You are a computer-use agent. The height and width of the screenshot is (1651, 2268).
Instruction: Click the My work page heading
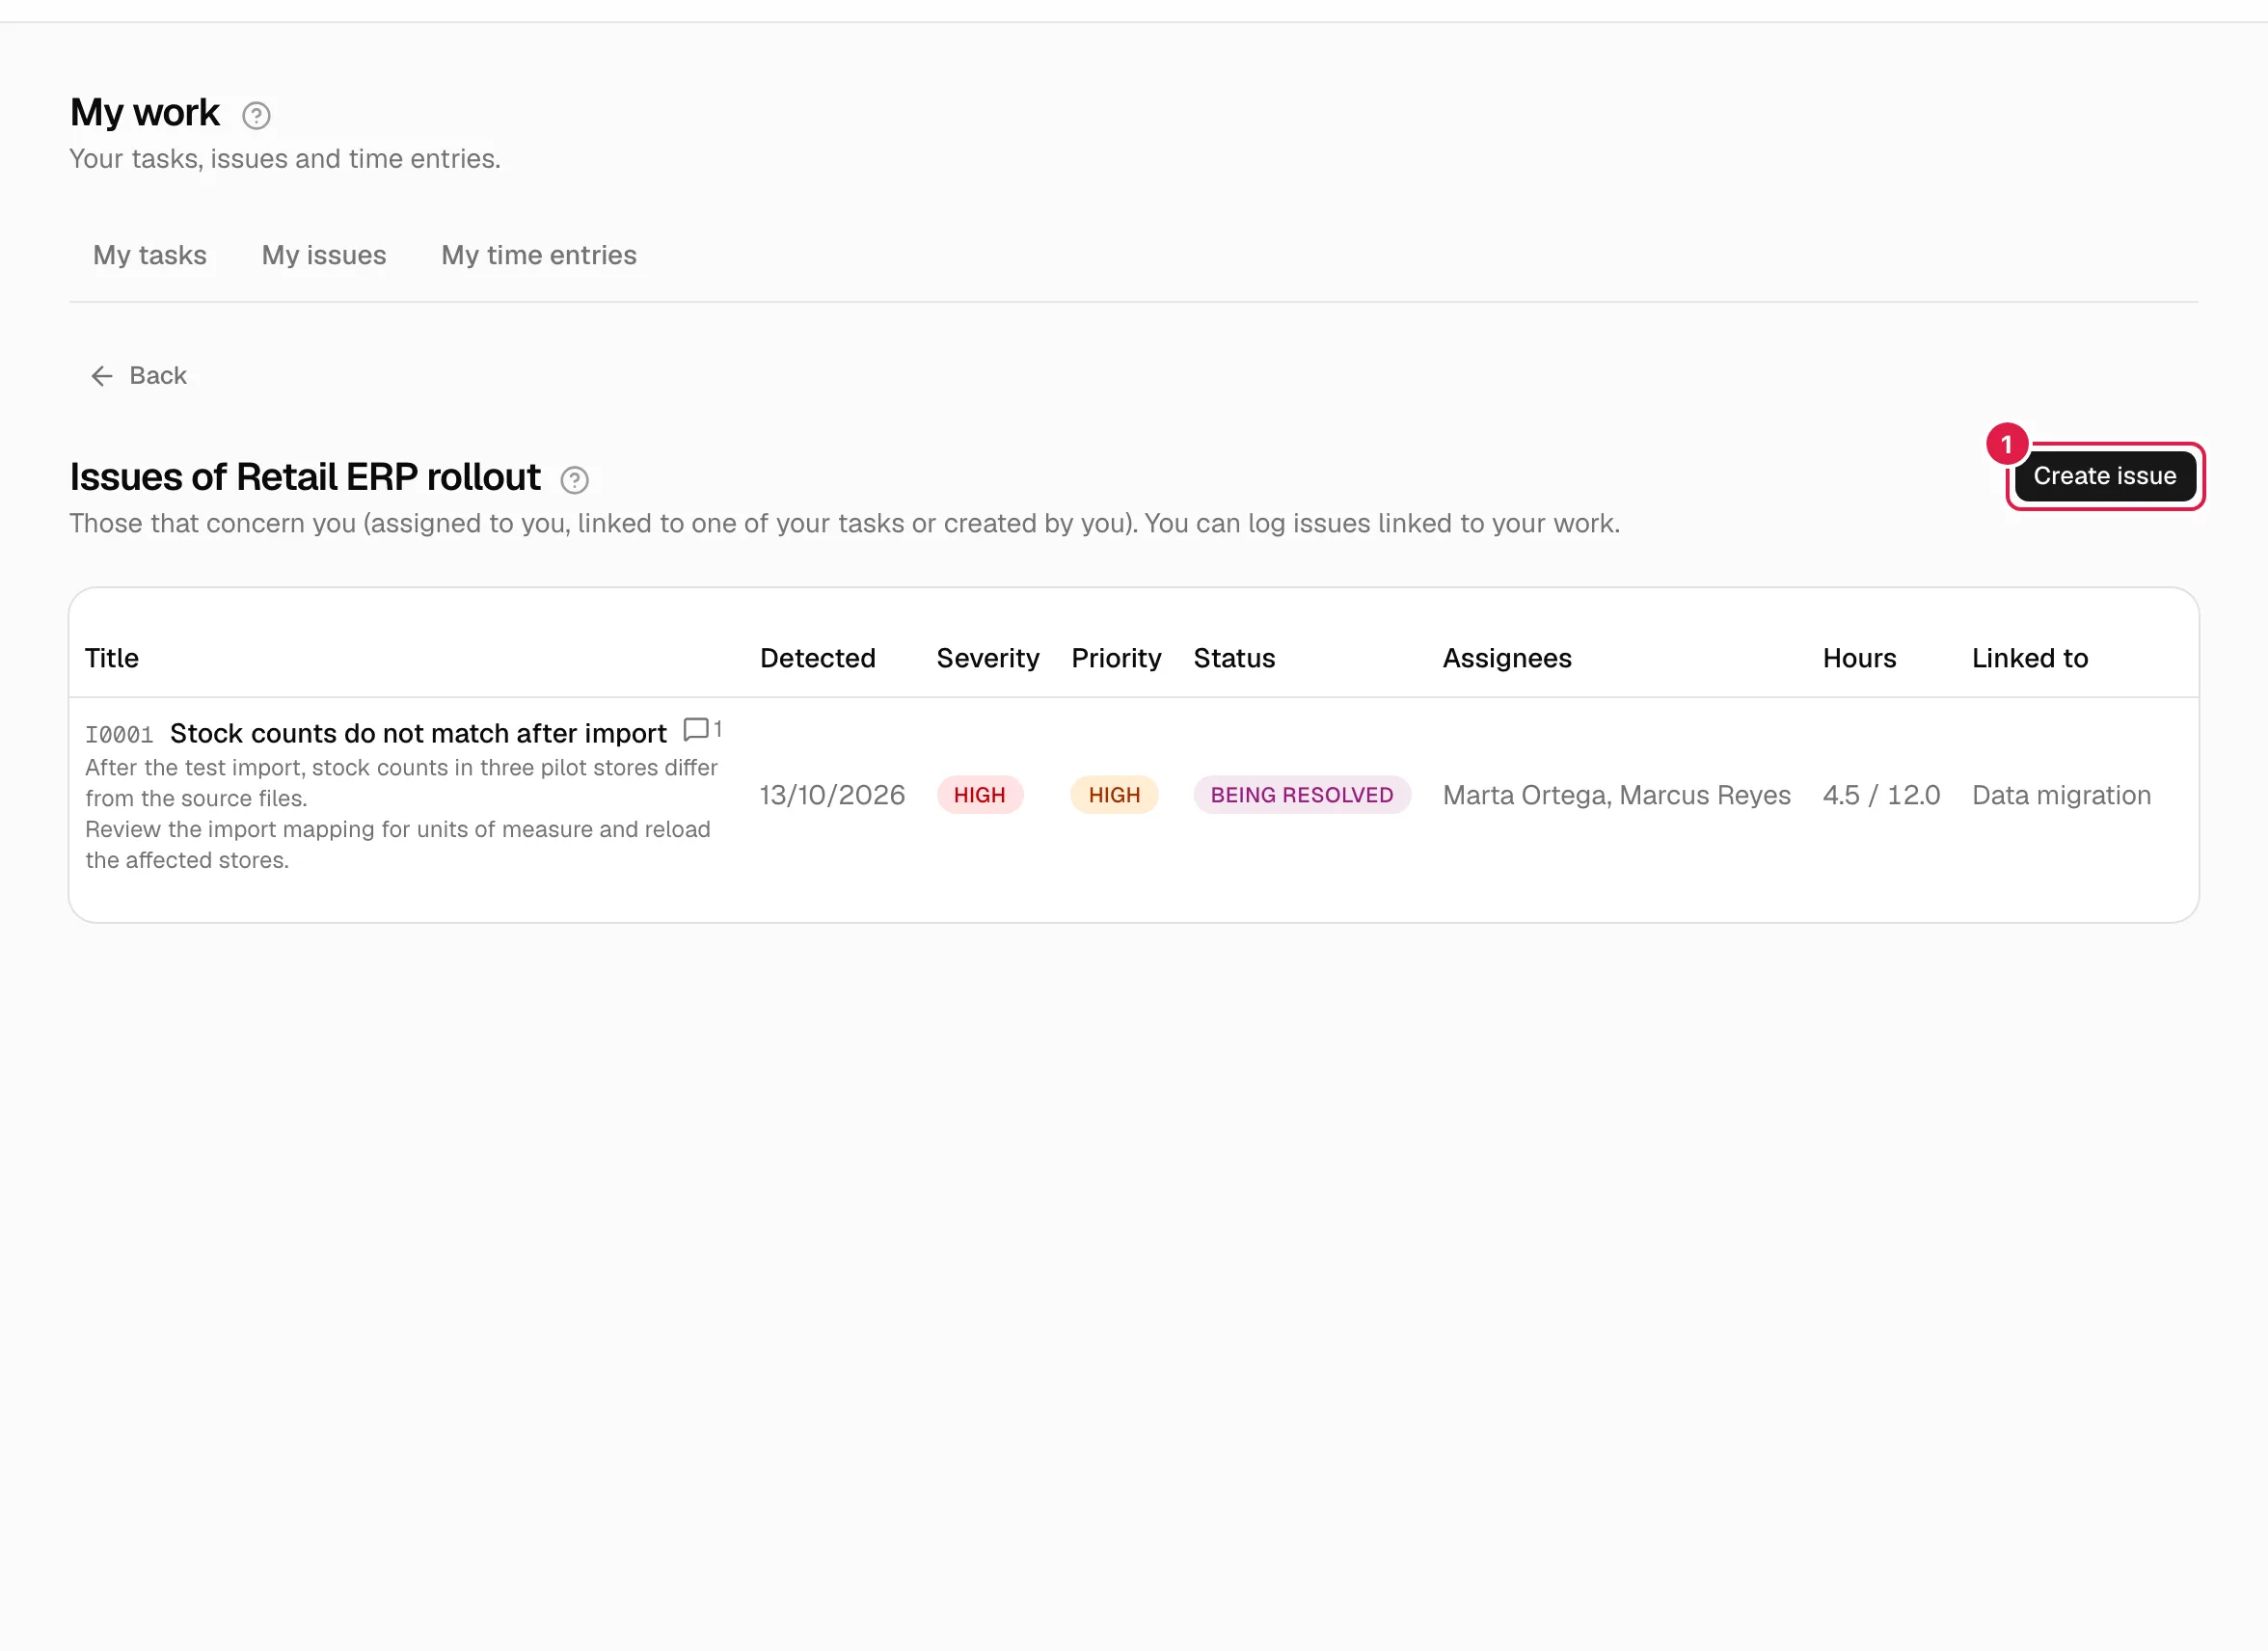pos(145,112)
